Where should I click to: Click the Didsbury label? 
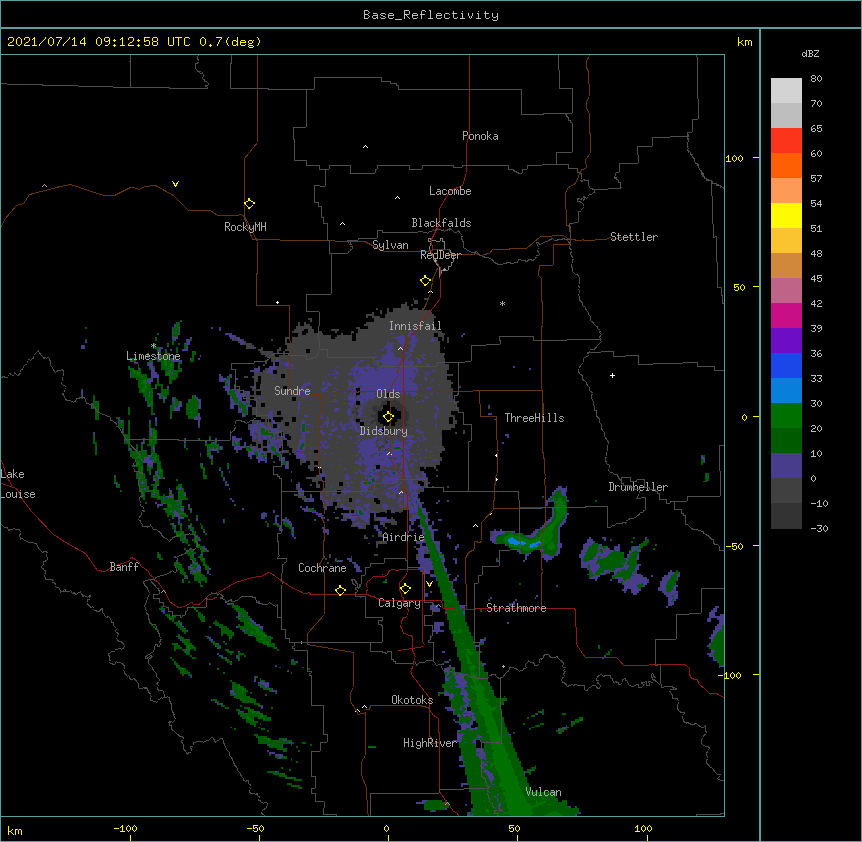click(x=384, y=431)
